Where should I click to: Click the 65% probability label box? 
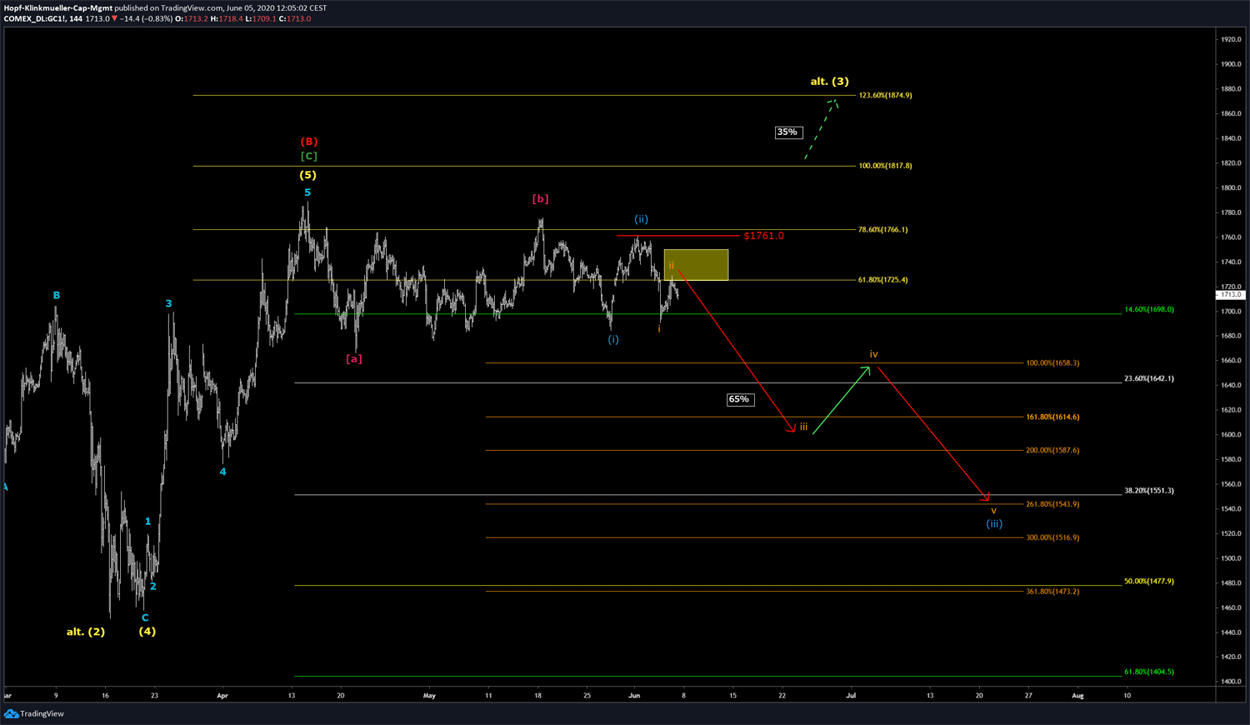[x=739, y=399]
